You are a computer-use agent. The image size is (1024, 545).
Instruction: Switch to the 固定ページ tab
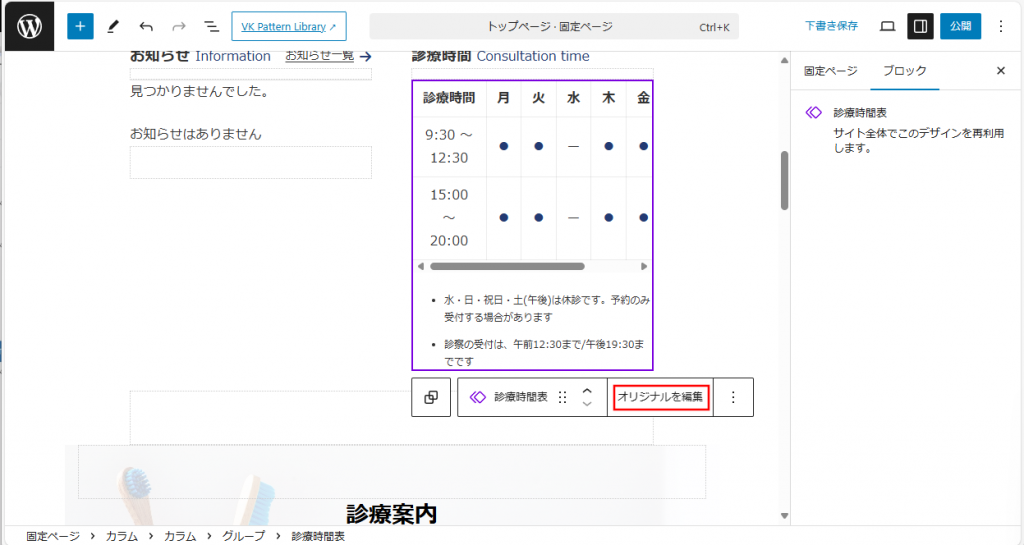click(x=830, y=71)
